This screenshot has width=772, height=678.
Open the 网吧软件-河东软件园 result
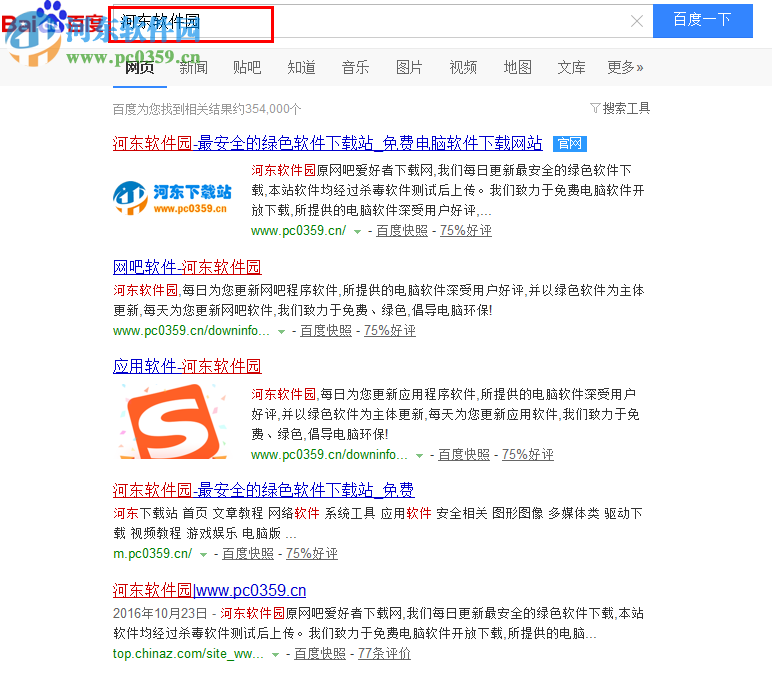(x=187, y=267)
